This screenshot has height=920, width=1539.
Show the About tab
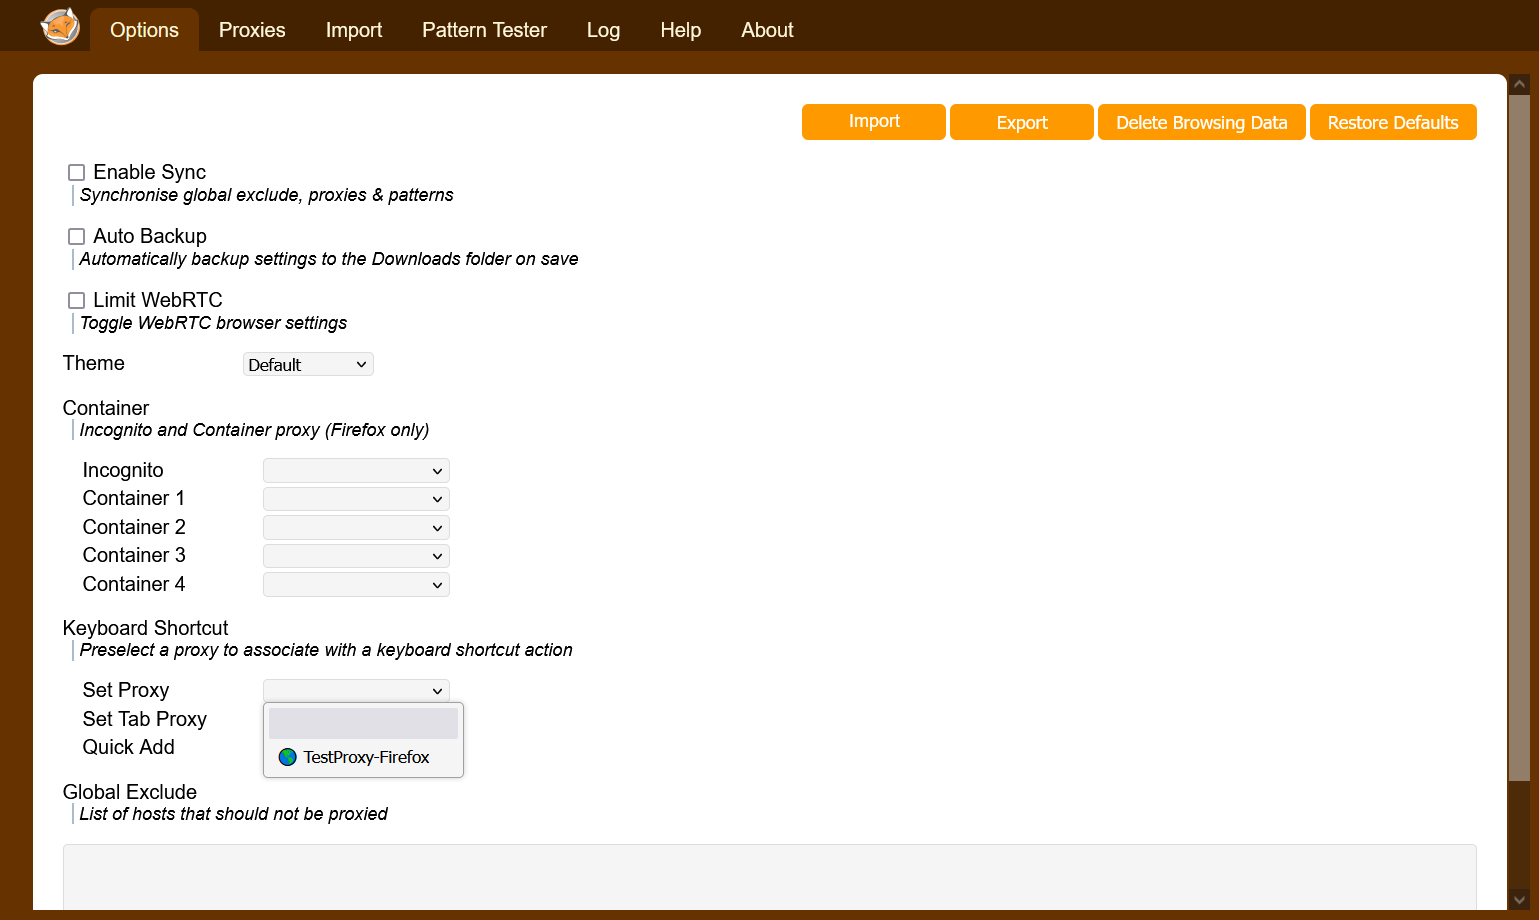(767, 30)
